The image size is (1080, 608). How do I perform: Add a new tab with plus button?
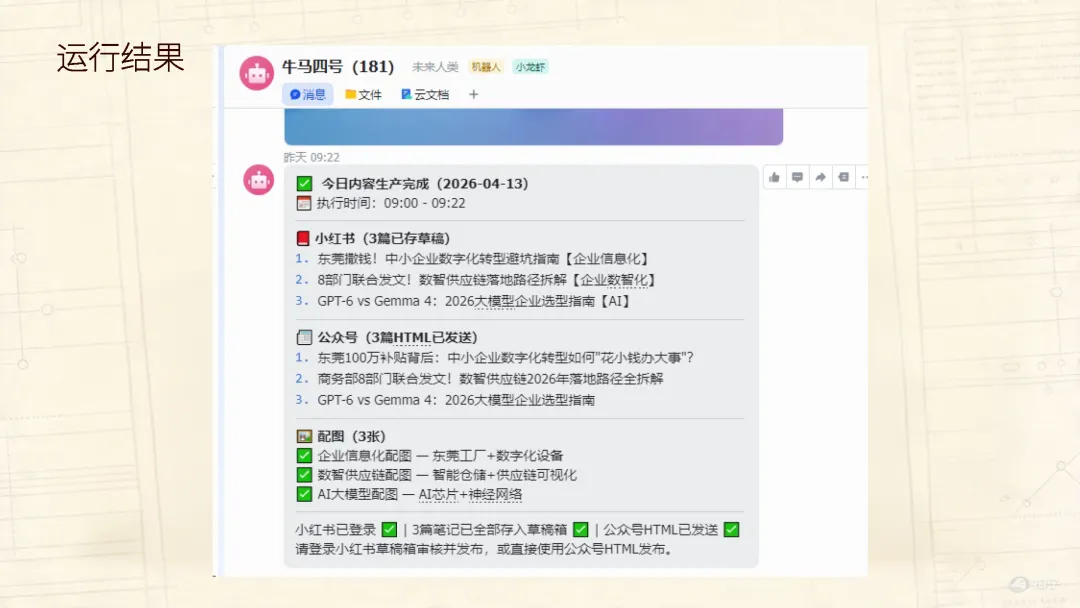(473, 94)
